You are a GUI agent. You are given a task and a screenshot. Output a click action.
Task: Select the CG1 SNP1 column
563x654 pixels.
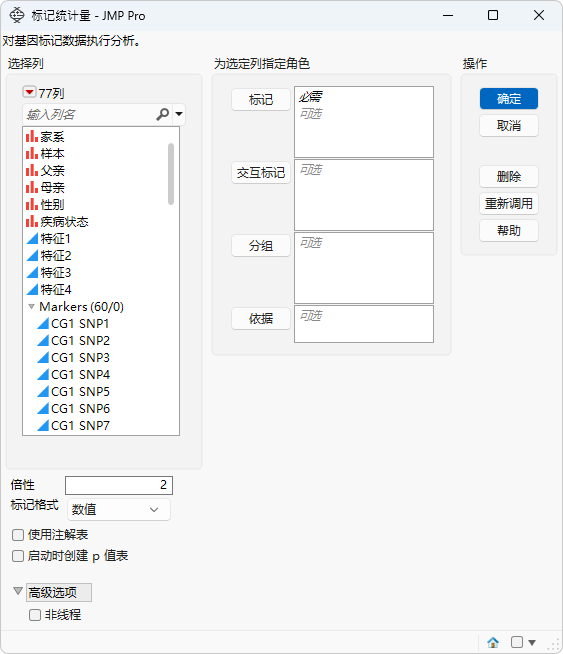coord(73,324)
